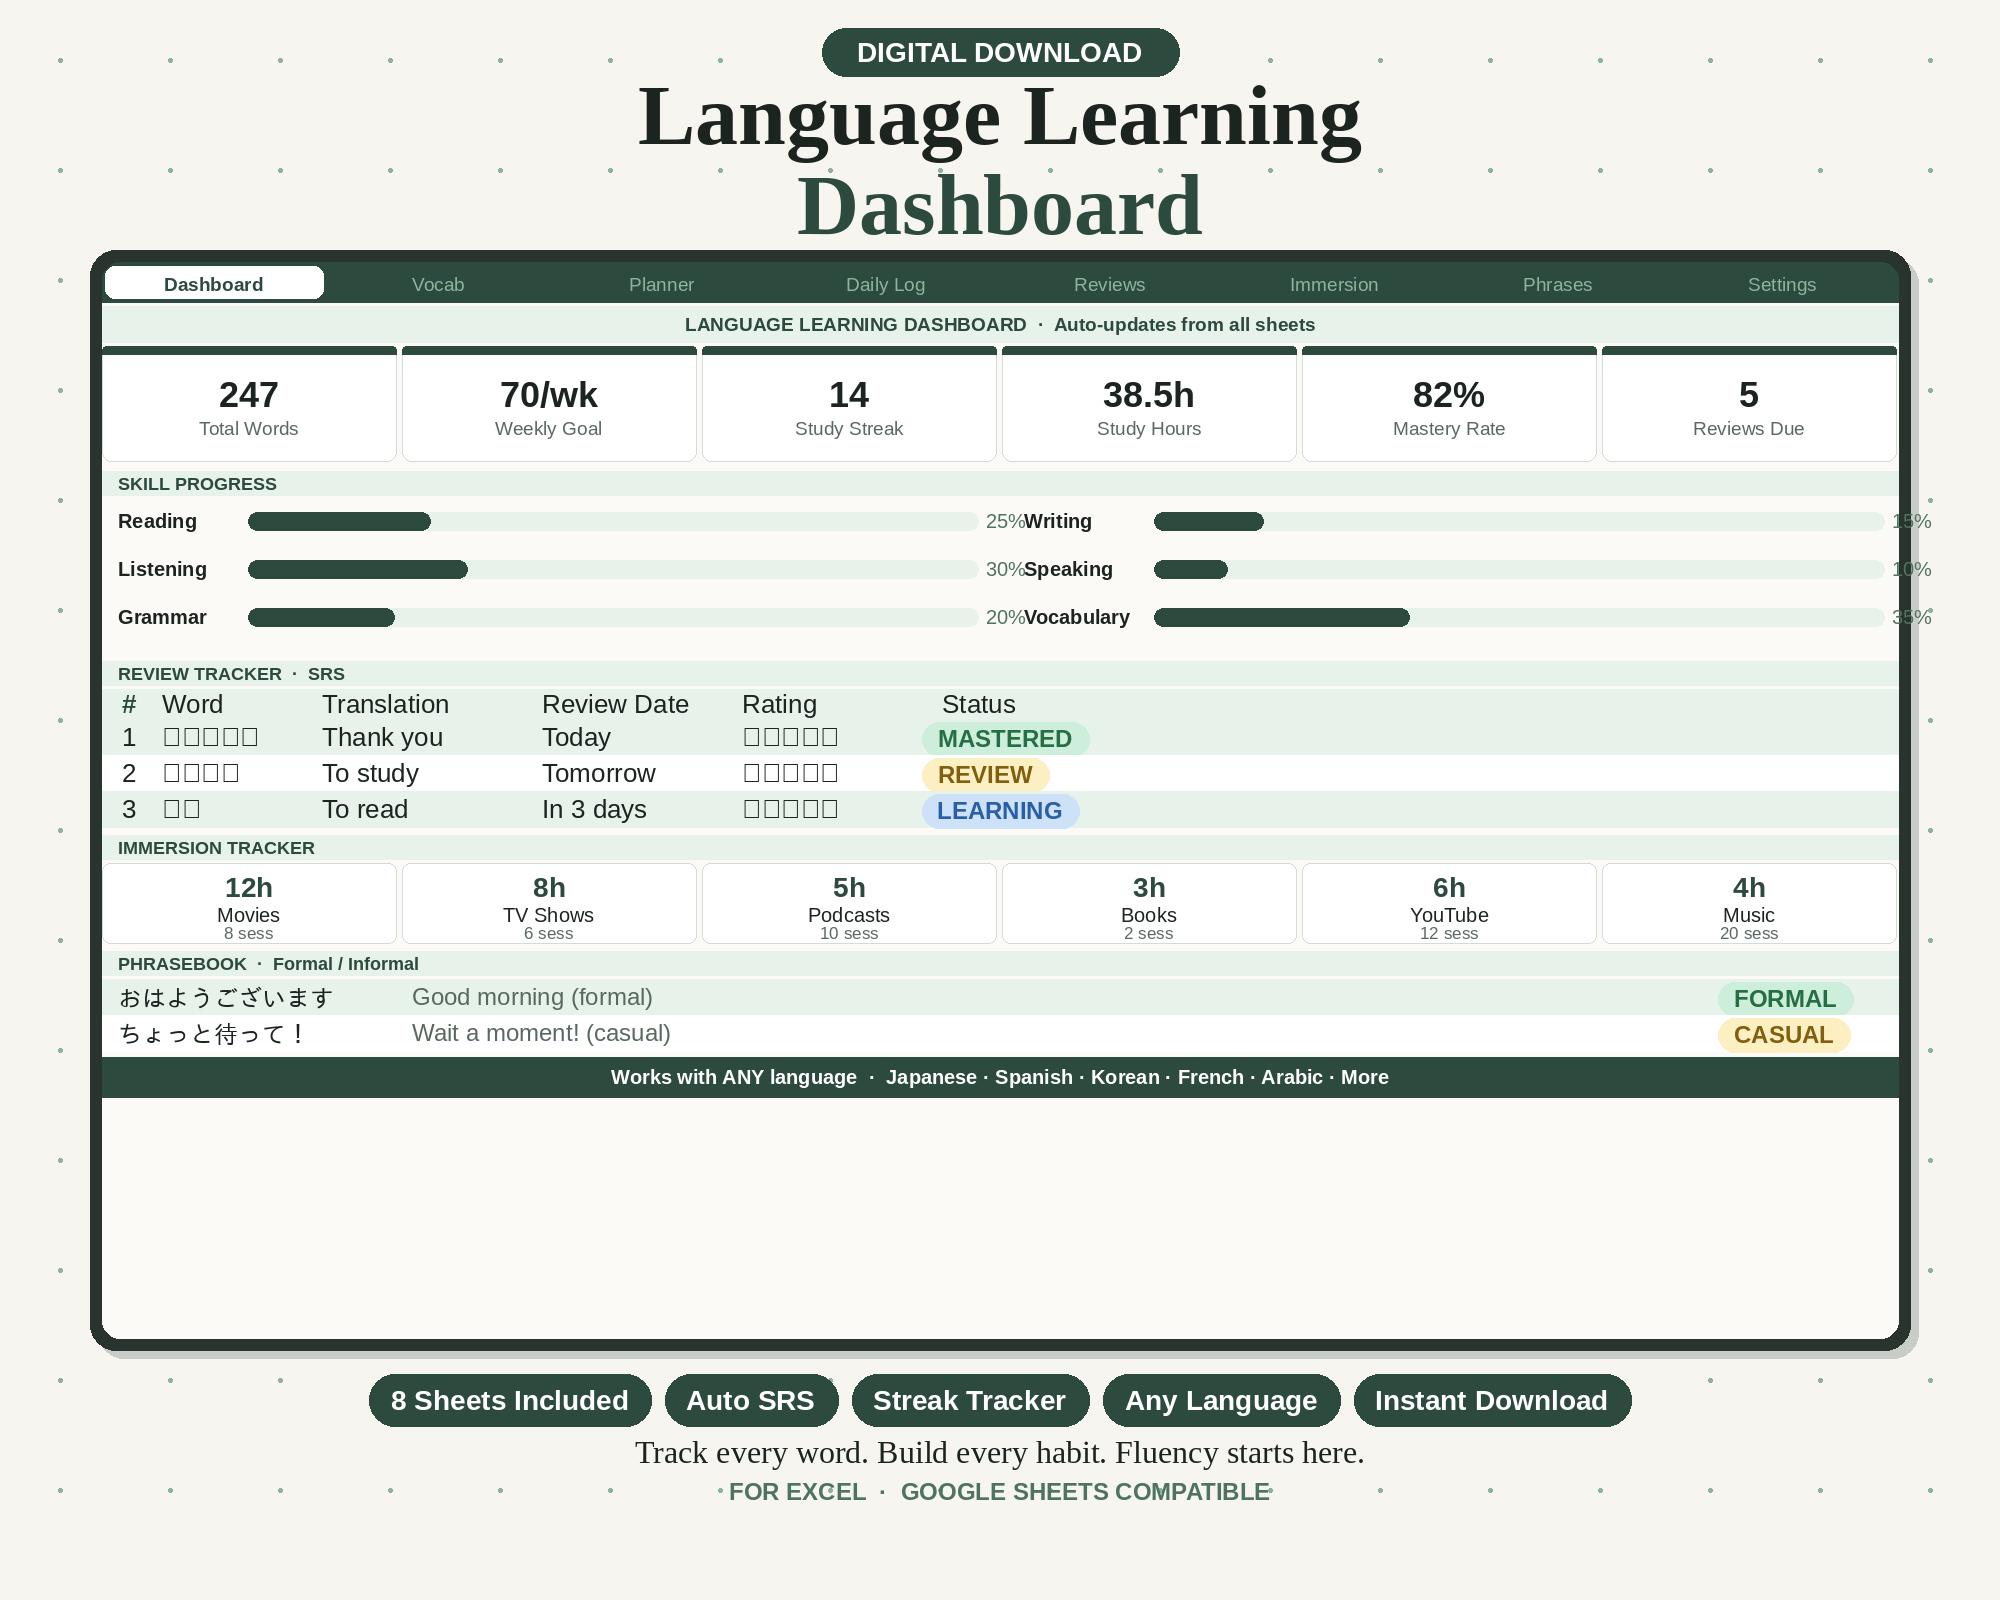Open the Settings tab
The width and height of the screenshot is (2000, 1600).
pos(1781,284)
